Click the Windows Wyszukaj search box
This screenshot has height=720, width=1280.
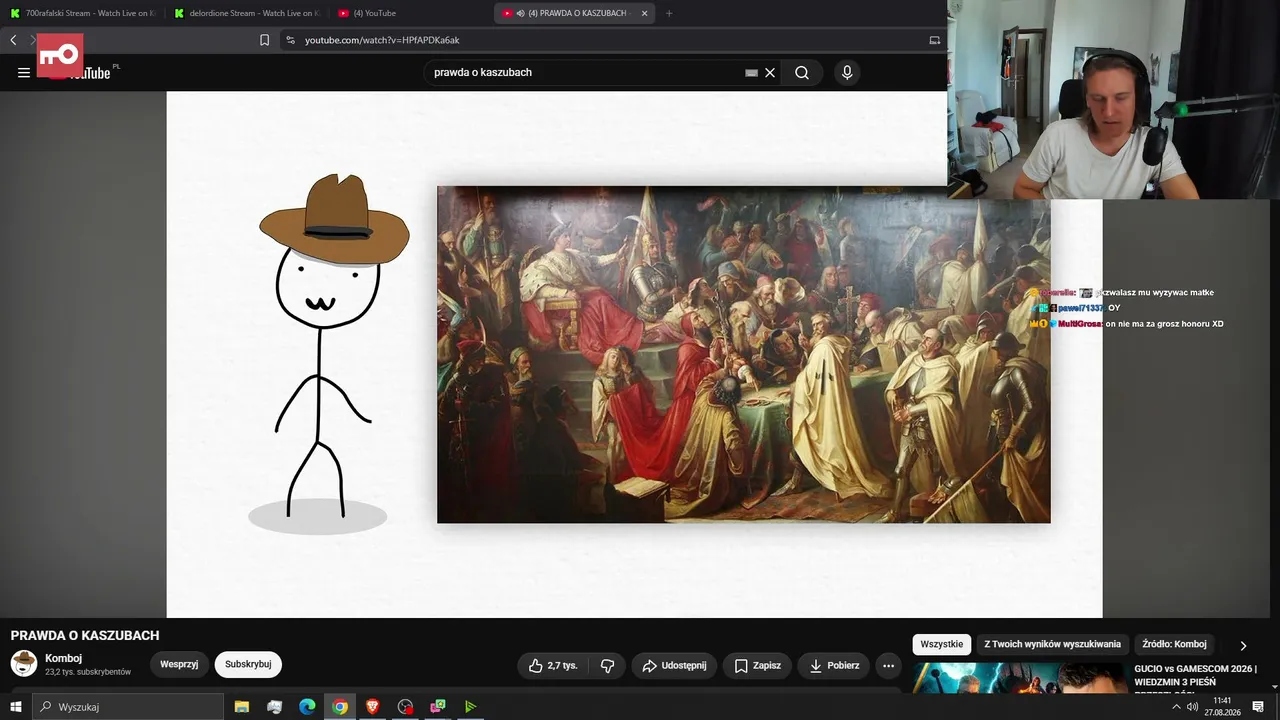(x=128, y=707)
